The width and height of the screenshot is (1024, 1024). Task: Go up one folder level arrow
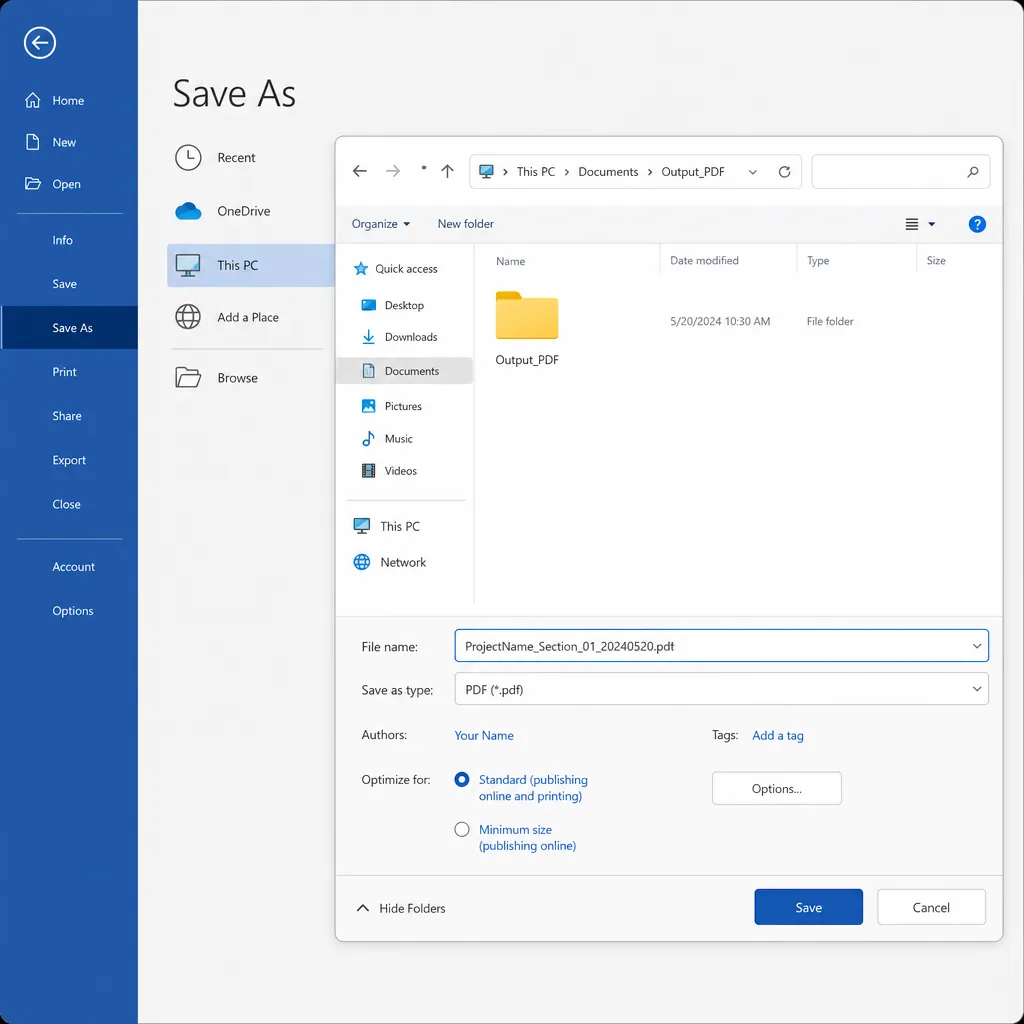pos(447,171)
